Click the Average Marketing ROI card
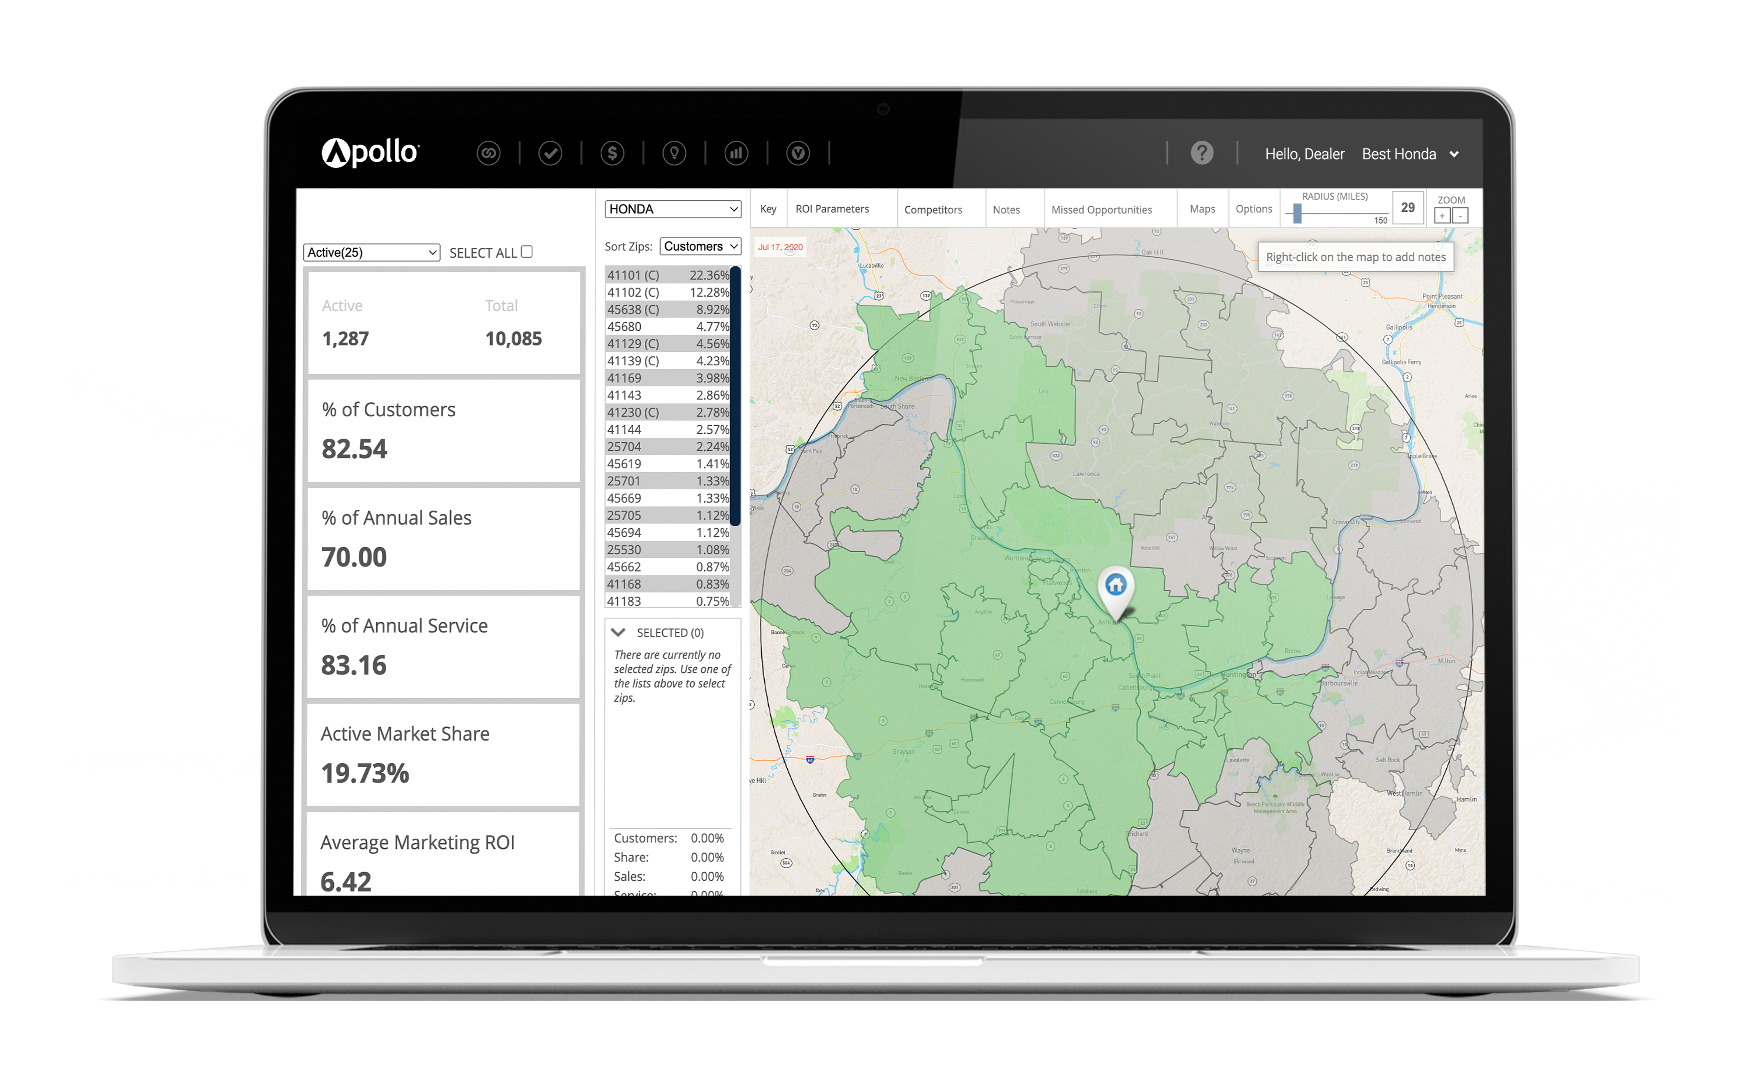Screen dimensions: 1750x1087 (x=444, y=854)
